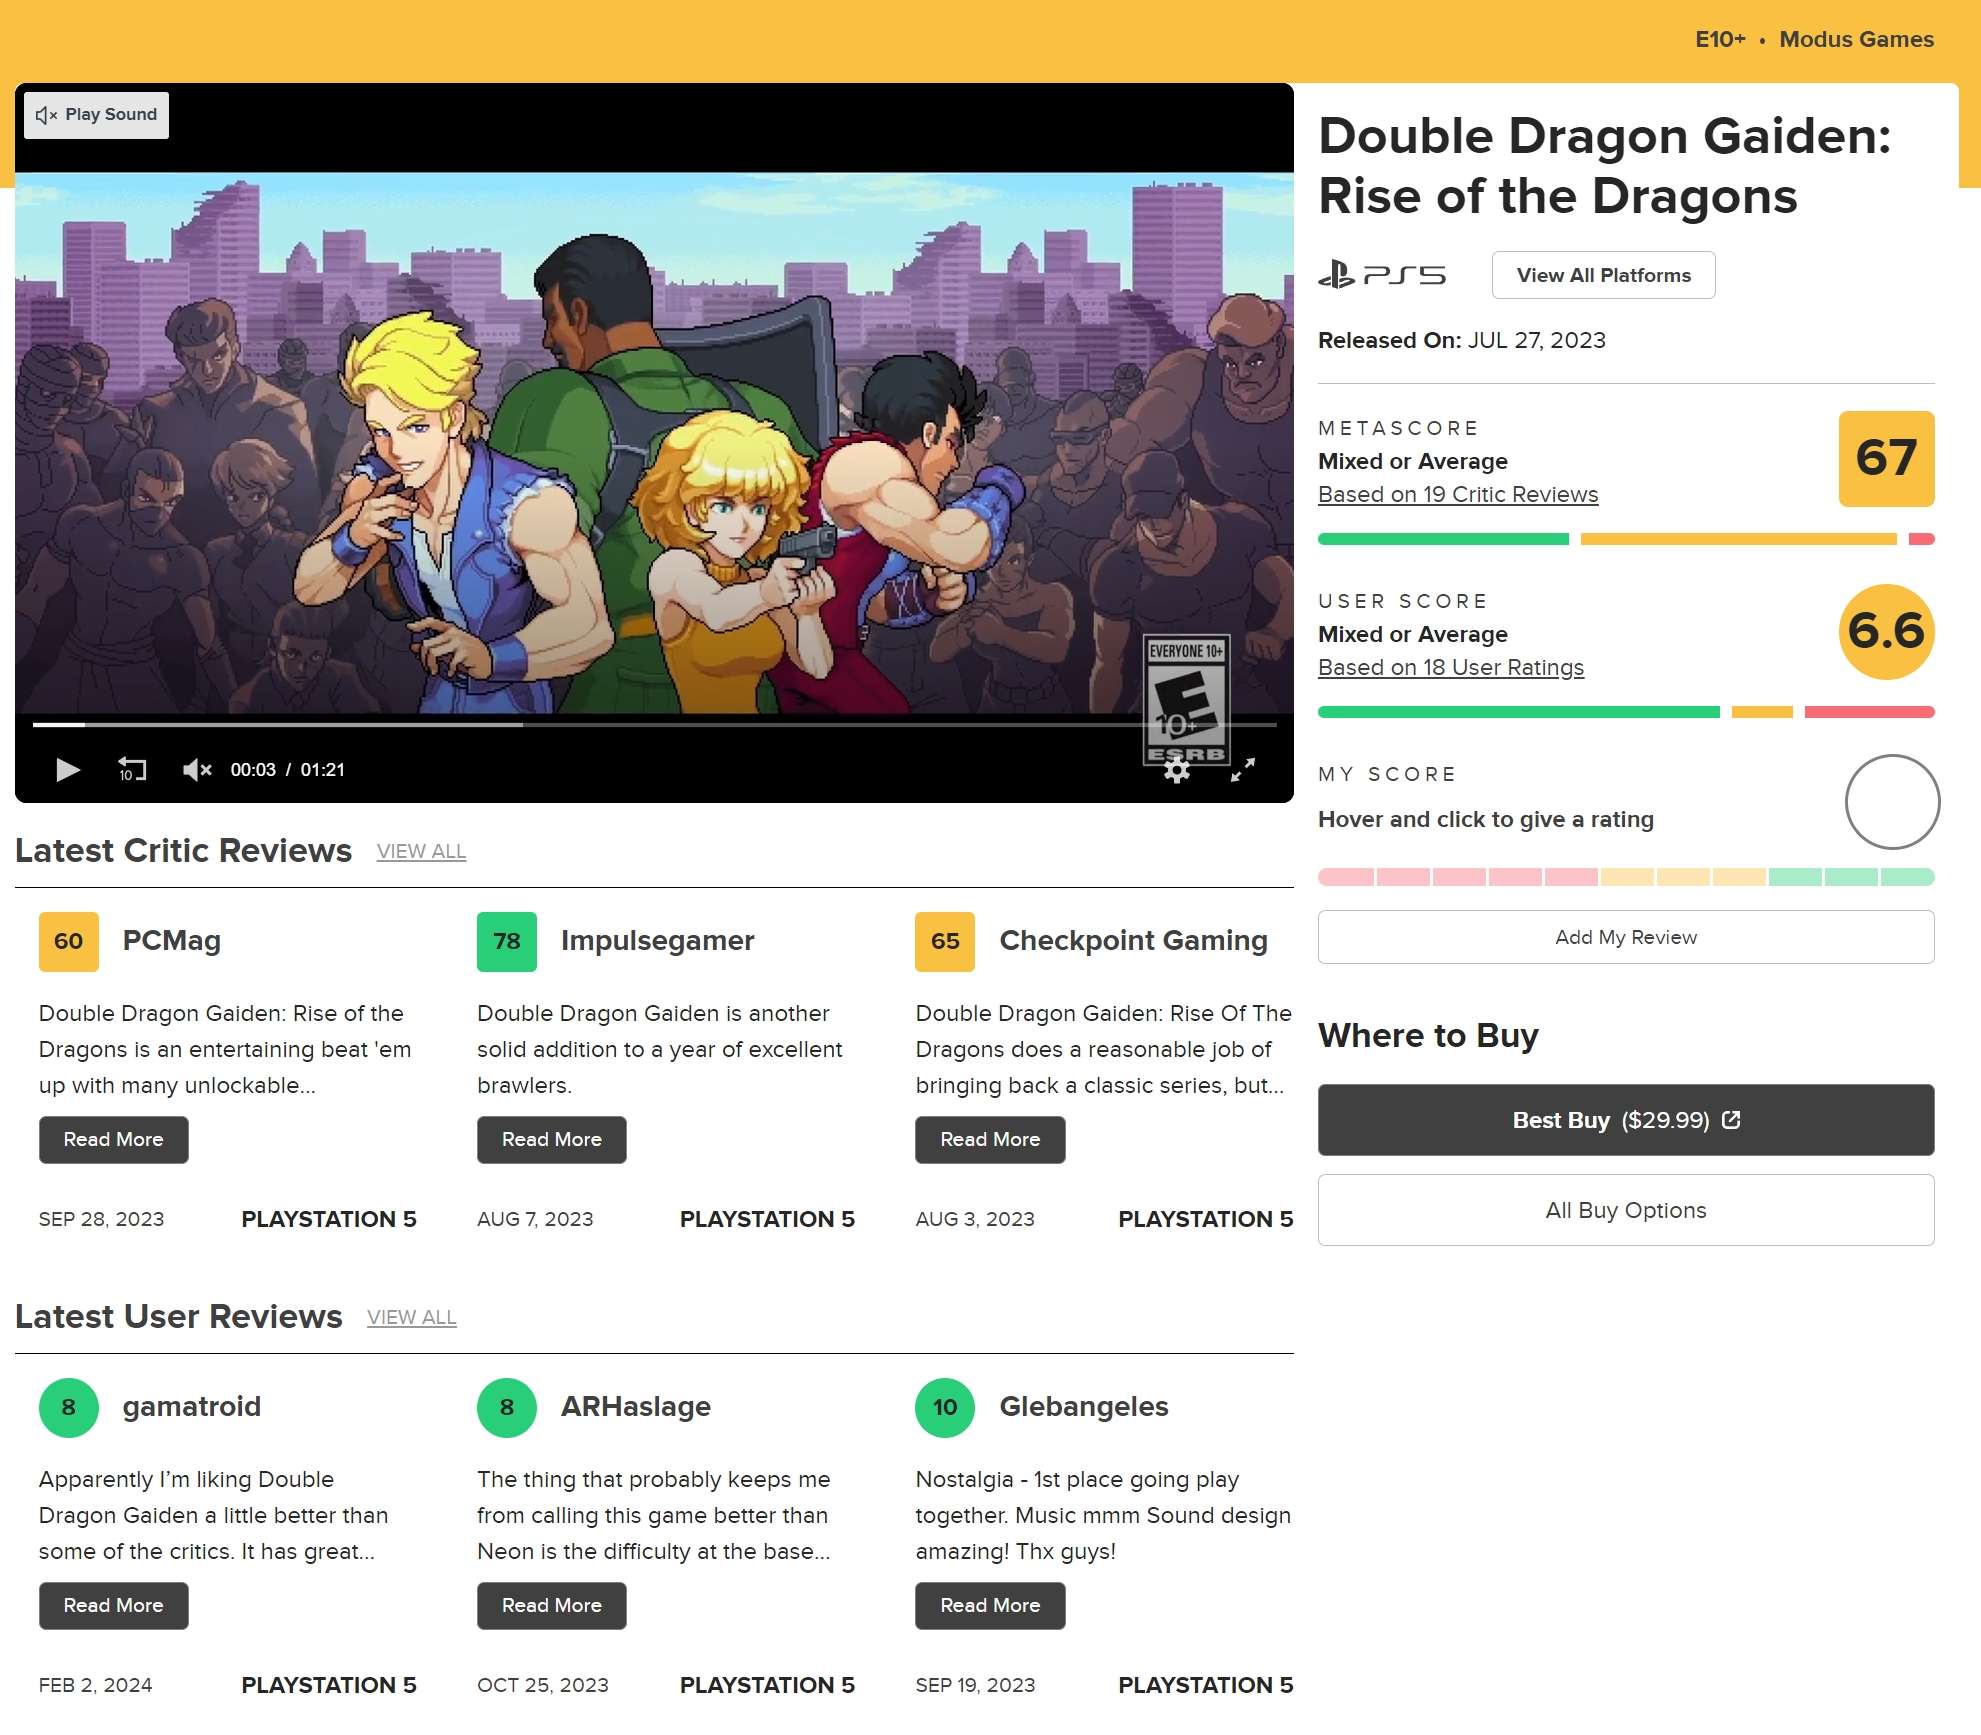Screen dimensions: 1981x1735
Task: Read more of Checkpoint Gaming review
Action: point(990,1139)
